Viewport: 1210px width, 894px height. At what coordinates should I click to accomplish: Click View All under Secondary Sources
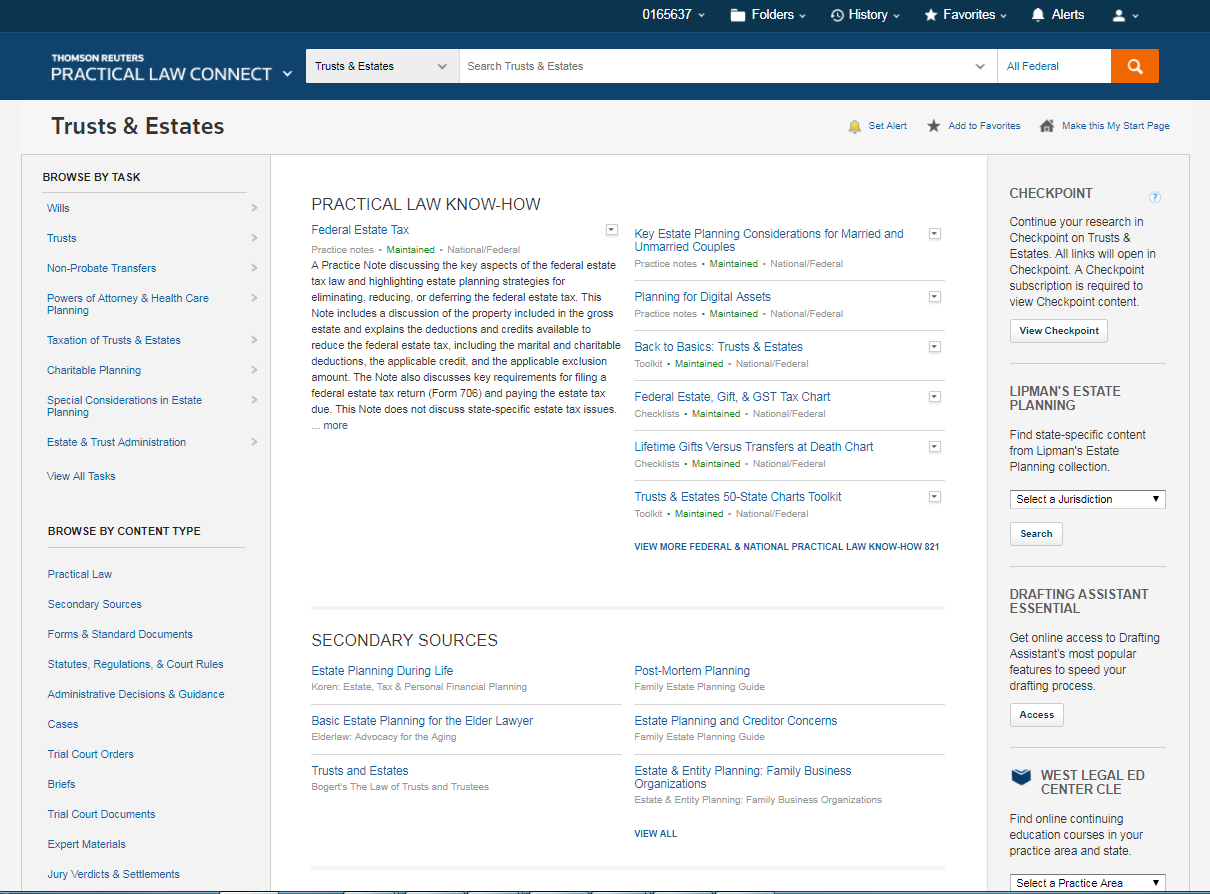coord(656,833)
